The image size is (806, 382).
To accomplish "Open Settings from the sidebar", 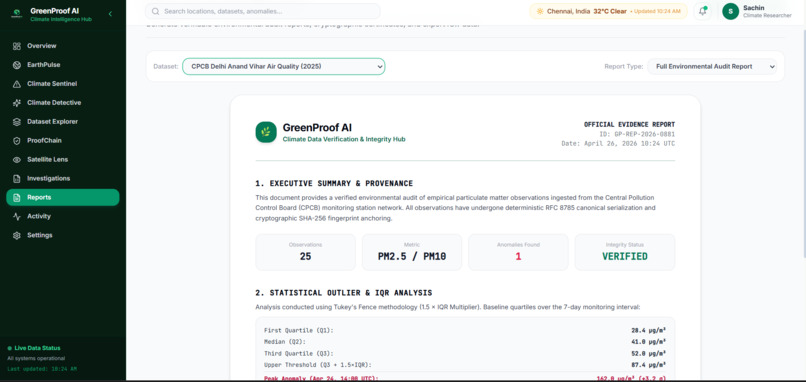I will click(63, 235).
